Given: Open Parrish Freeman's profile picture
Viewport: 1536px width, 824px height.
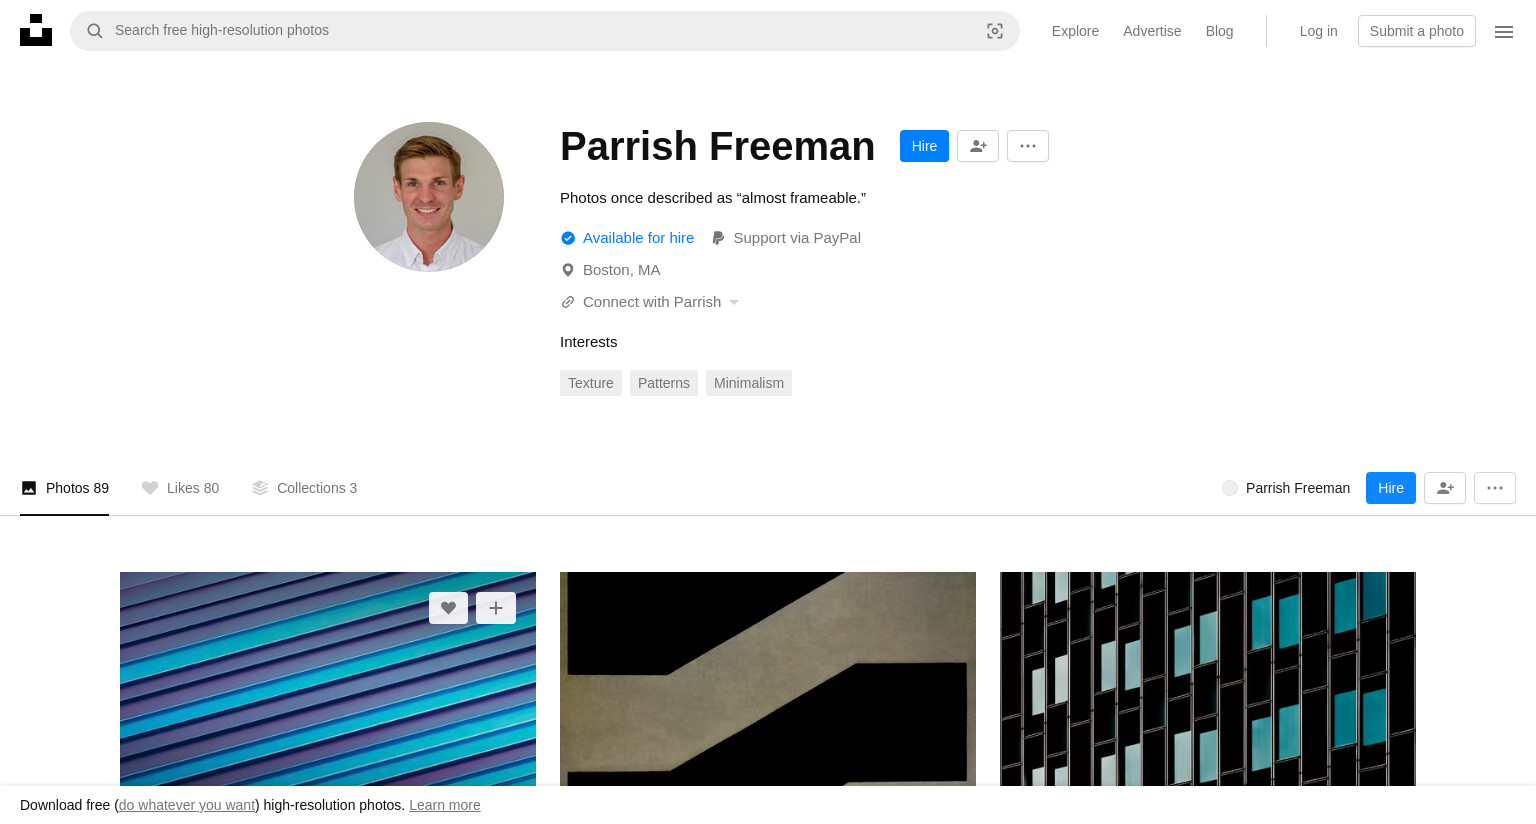Looking at the screenshot, I should (x=429, y=197).
